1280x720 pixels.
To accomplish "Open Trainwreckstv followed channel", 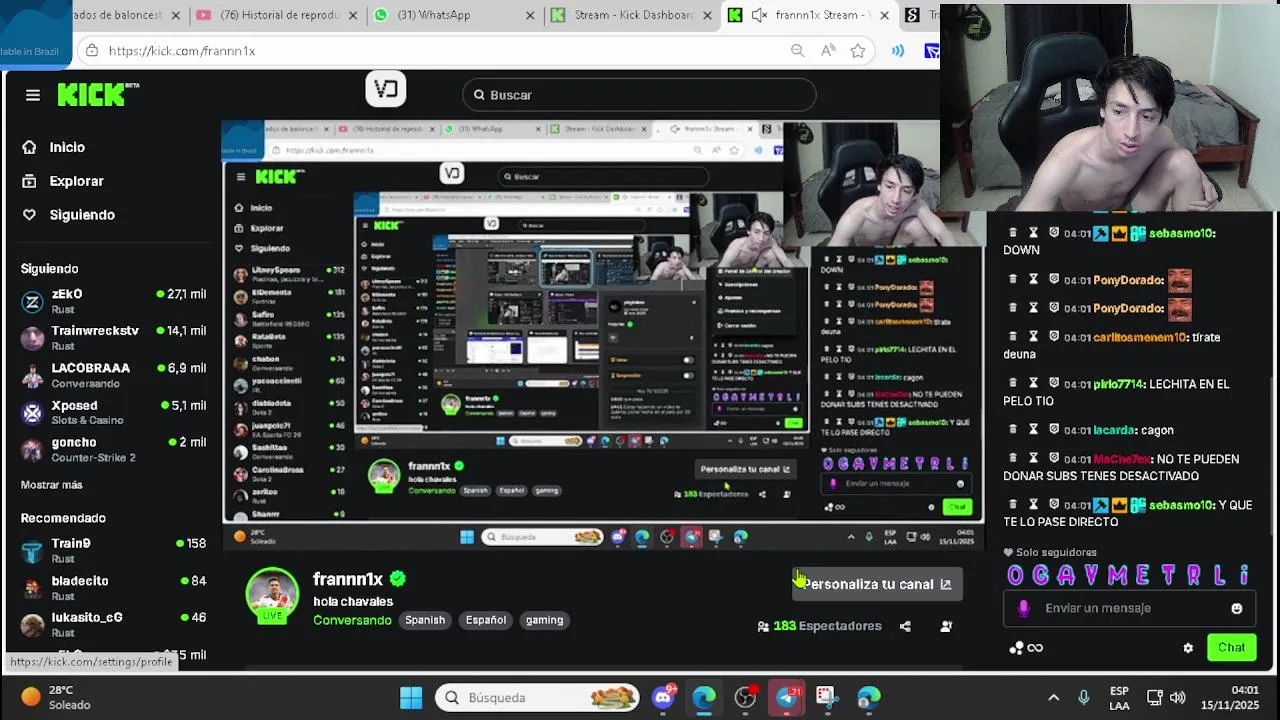I will (x=113, y=338).
